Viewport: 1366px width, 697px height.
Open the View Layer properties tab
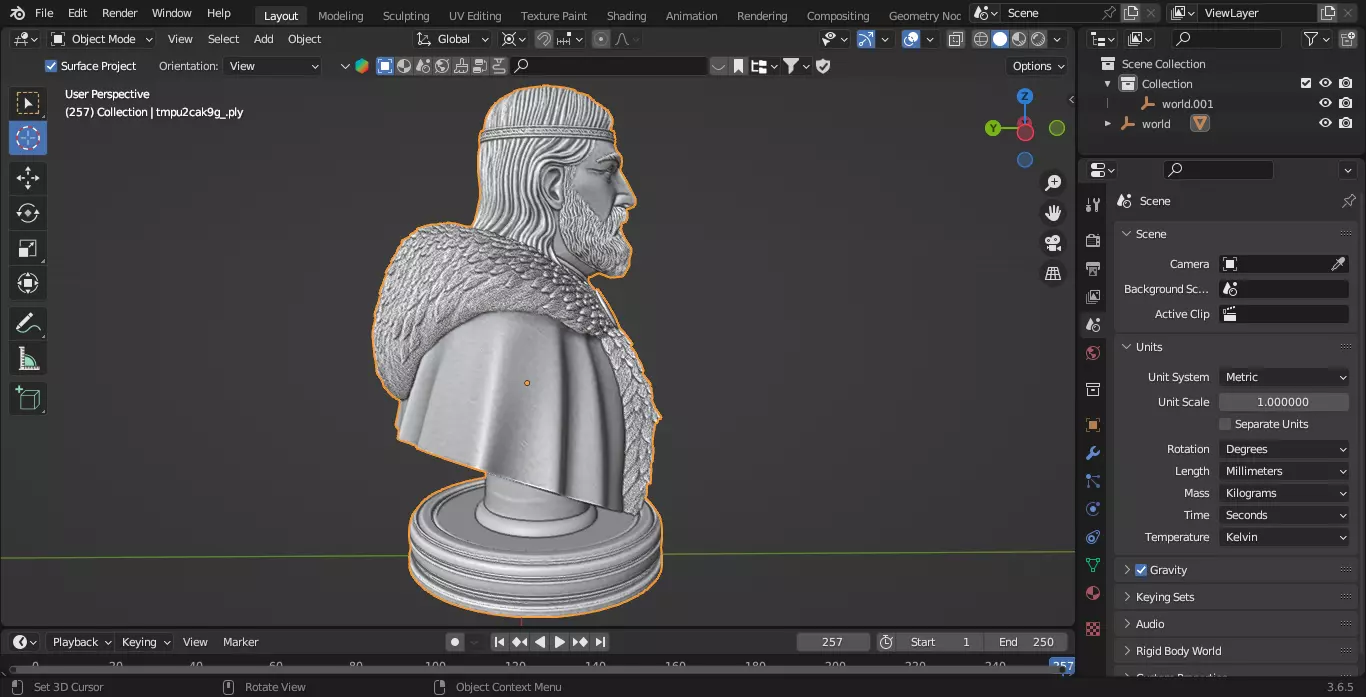point(1093,297)
